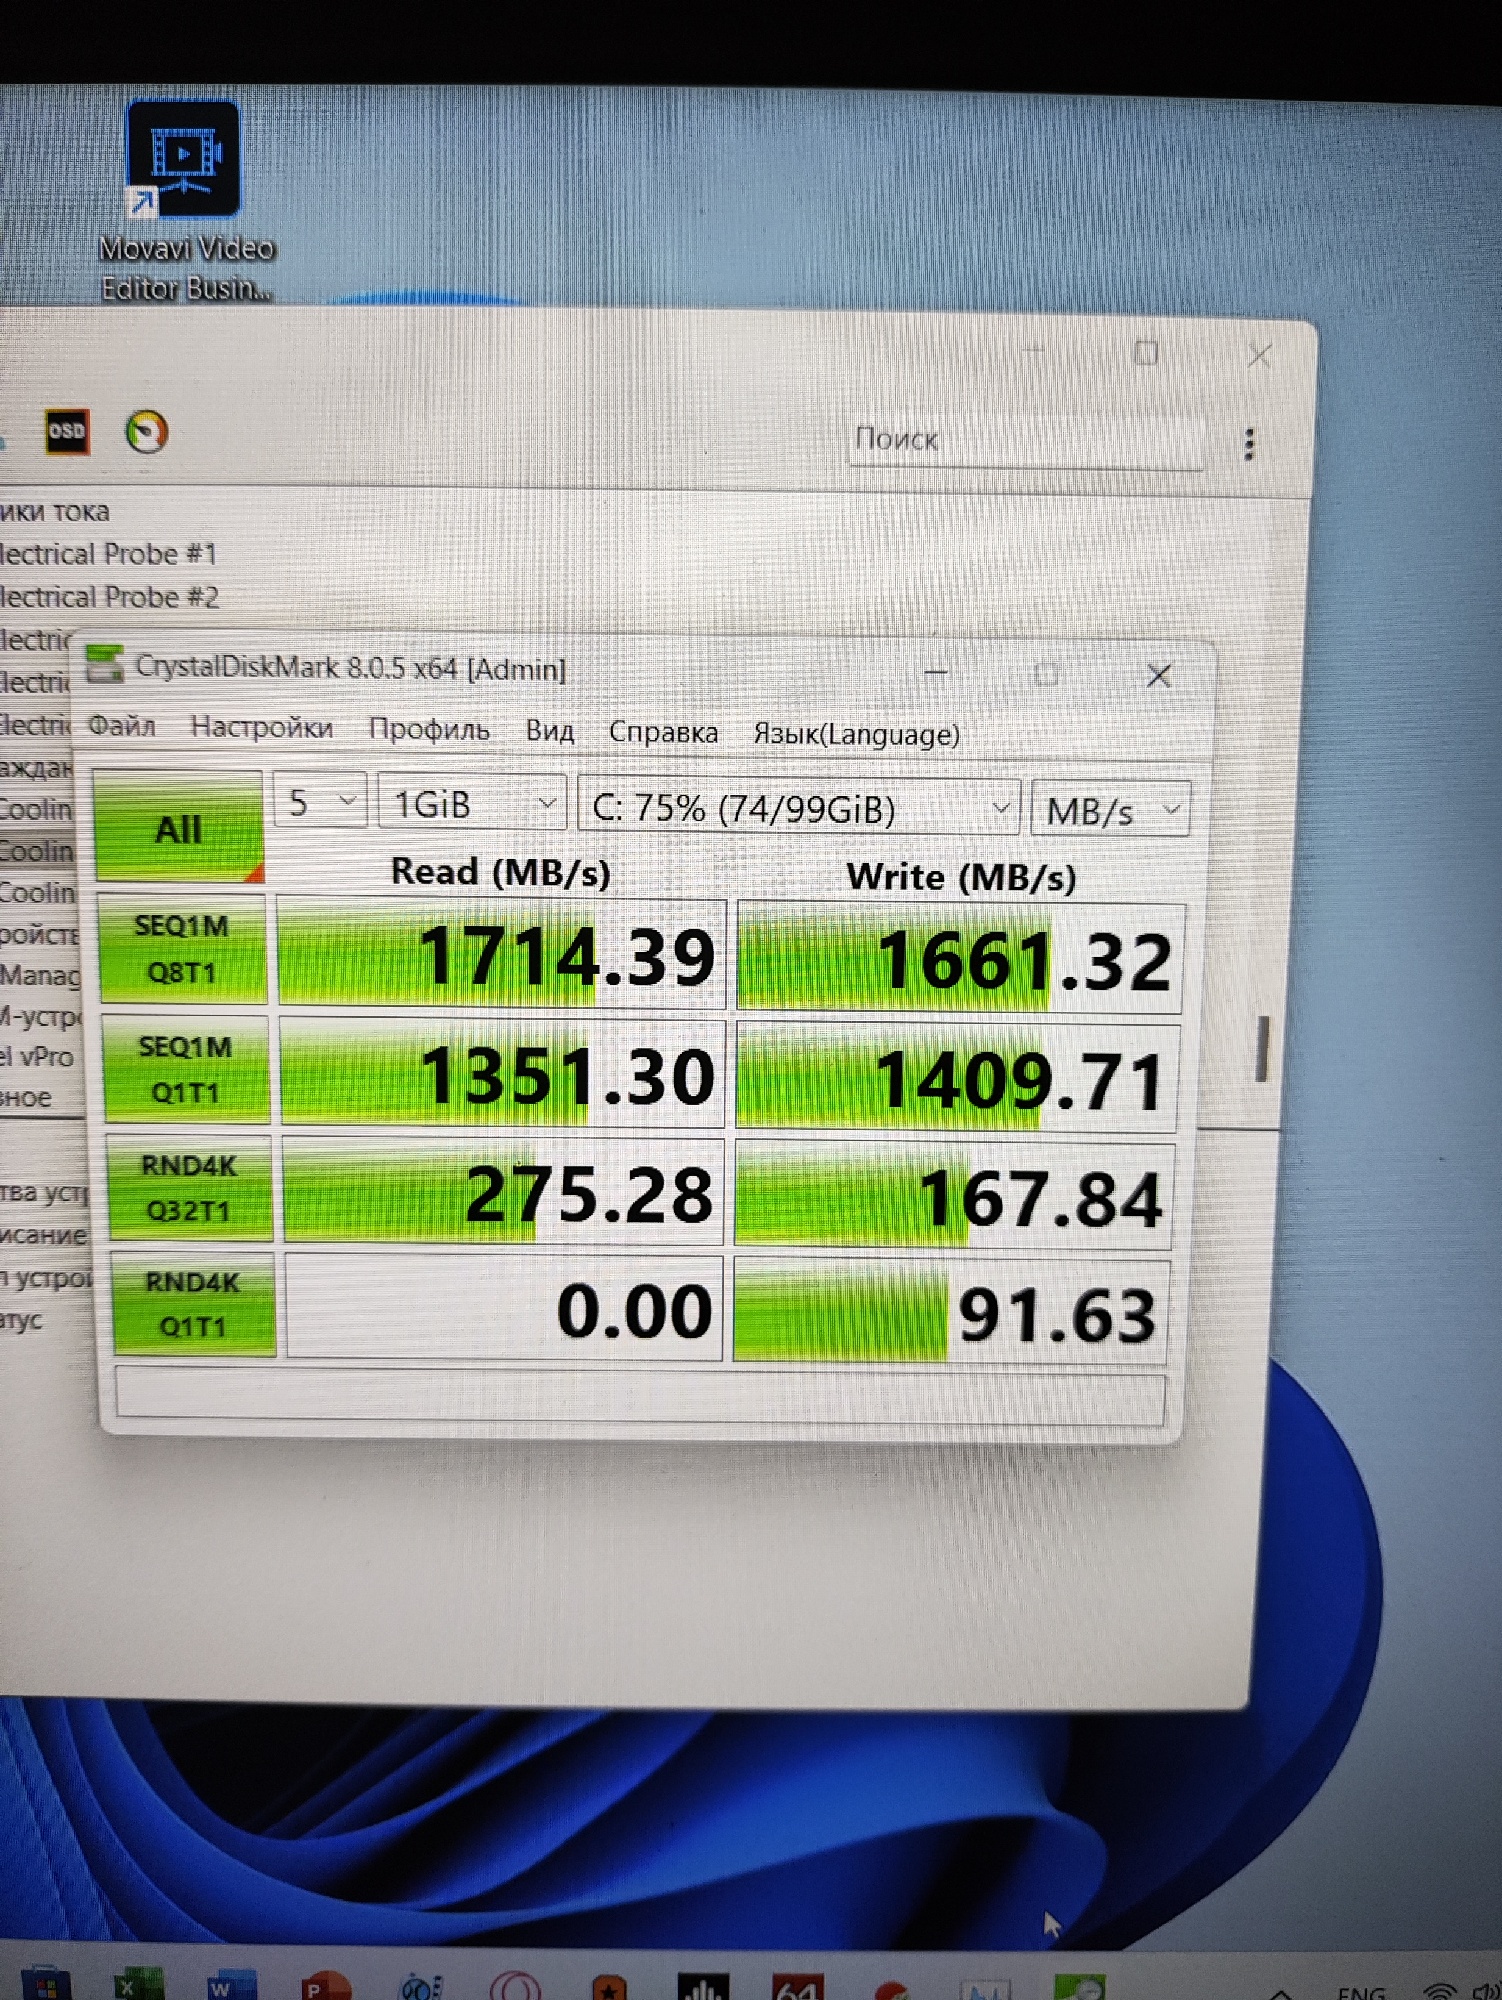Screen dimensions: 1502x2000
Task: Click the RND4K Q32T1 read result 275.28
Action: [503, 1191]
